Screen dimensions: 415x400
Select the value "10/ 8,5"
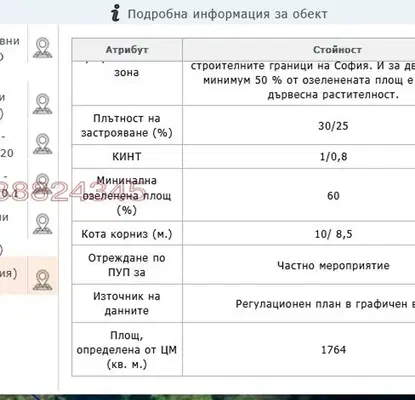tap(333, 234)
